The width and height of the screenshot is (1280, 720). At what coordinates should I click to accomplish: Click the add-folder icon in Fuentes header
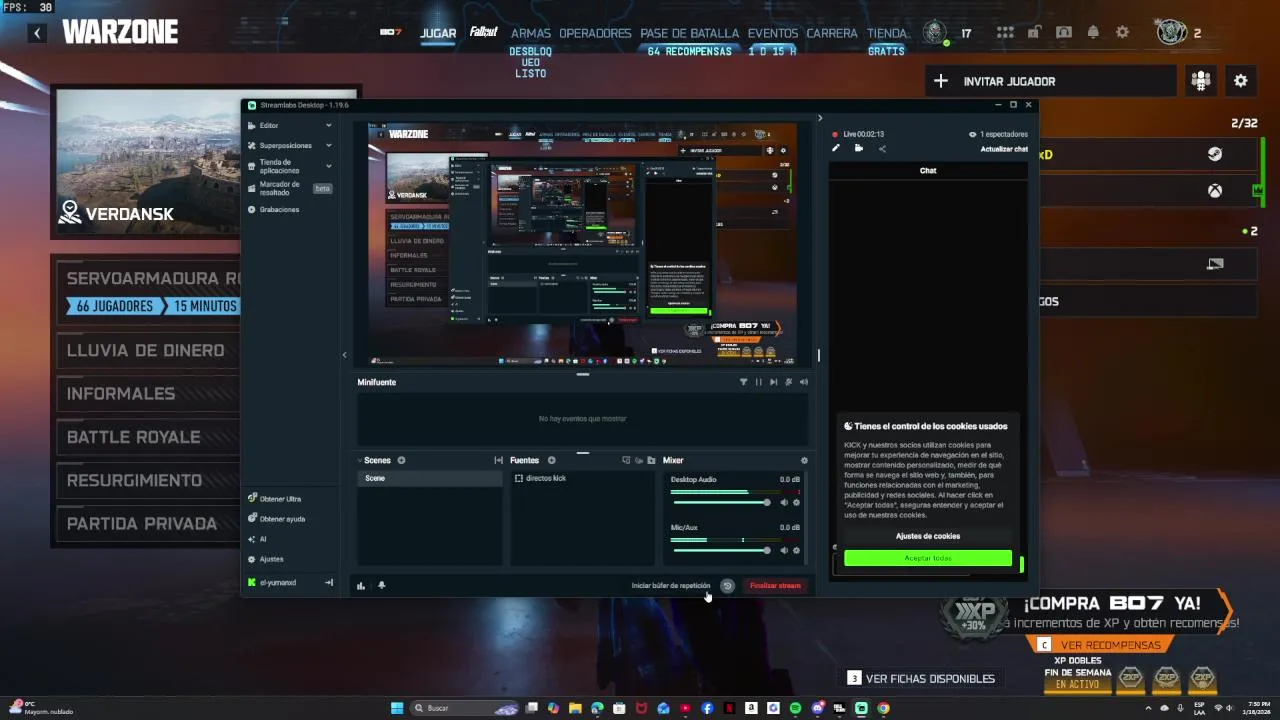[651, 460]
